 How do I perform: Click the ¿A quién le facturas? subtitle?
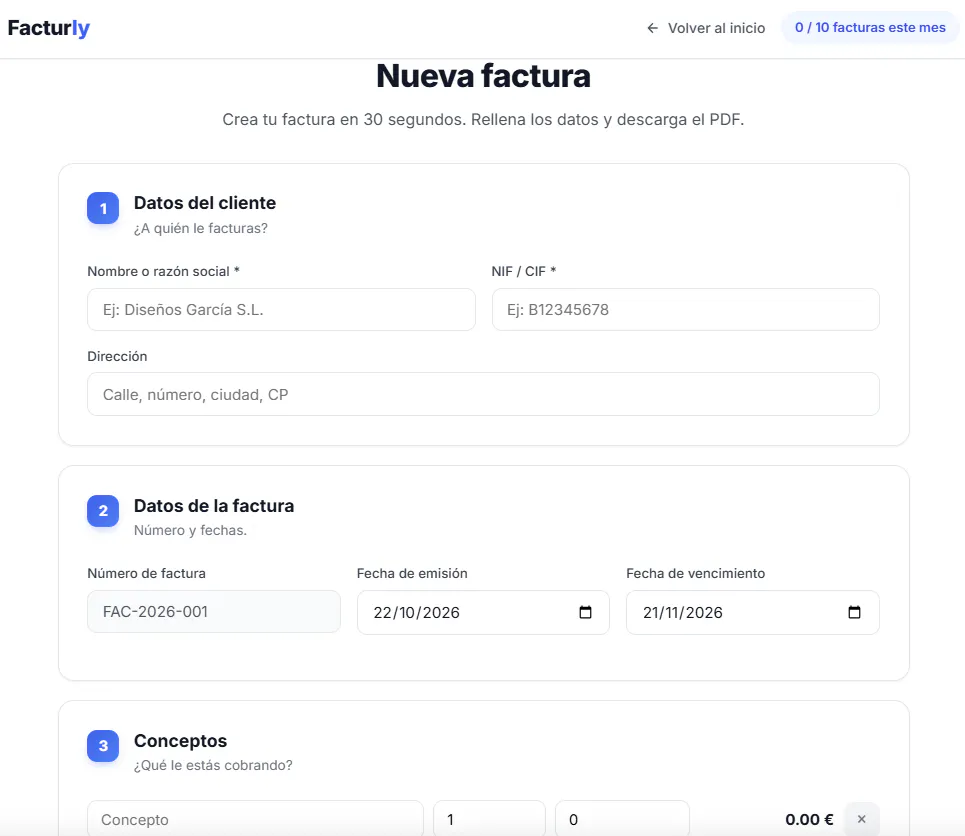point(201,228)
